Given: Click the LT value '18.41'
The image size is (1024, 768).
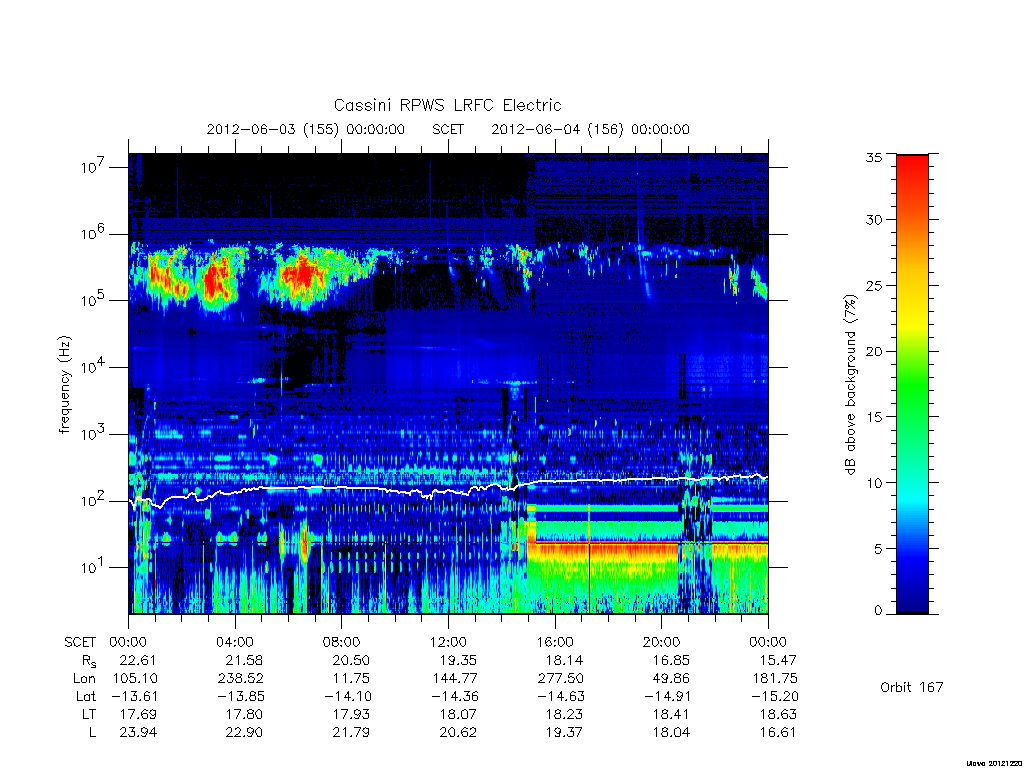Looking at the screenshot, I should pyautogui.click(x=671, y=714).
